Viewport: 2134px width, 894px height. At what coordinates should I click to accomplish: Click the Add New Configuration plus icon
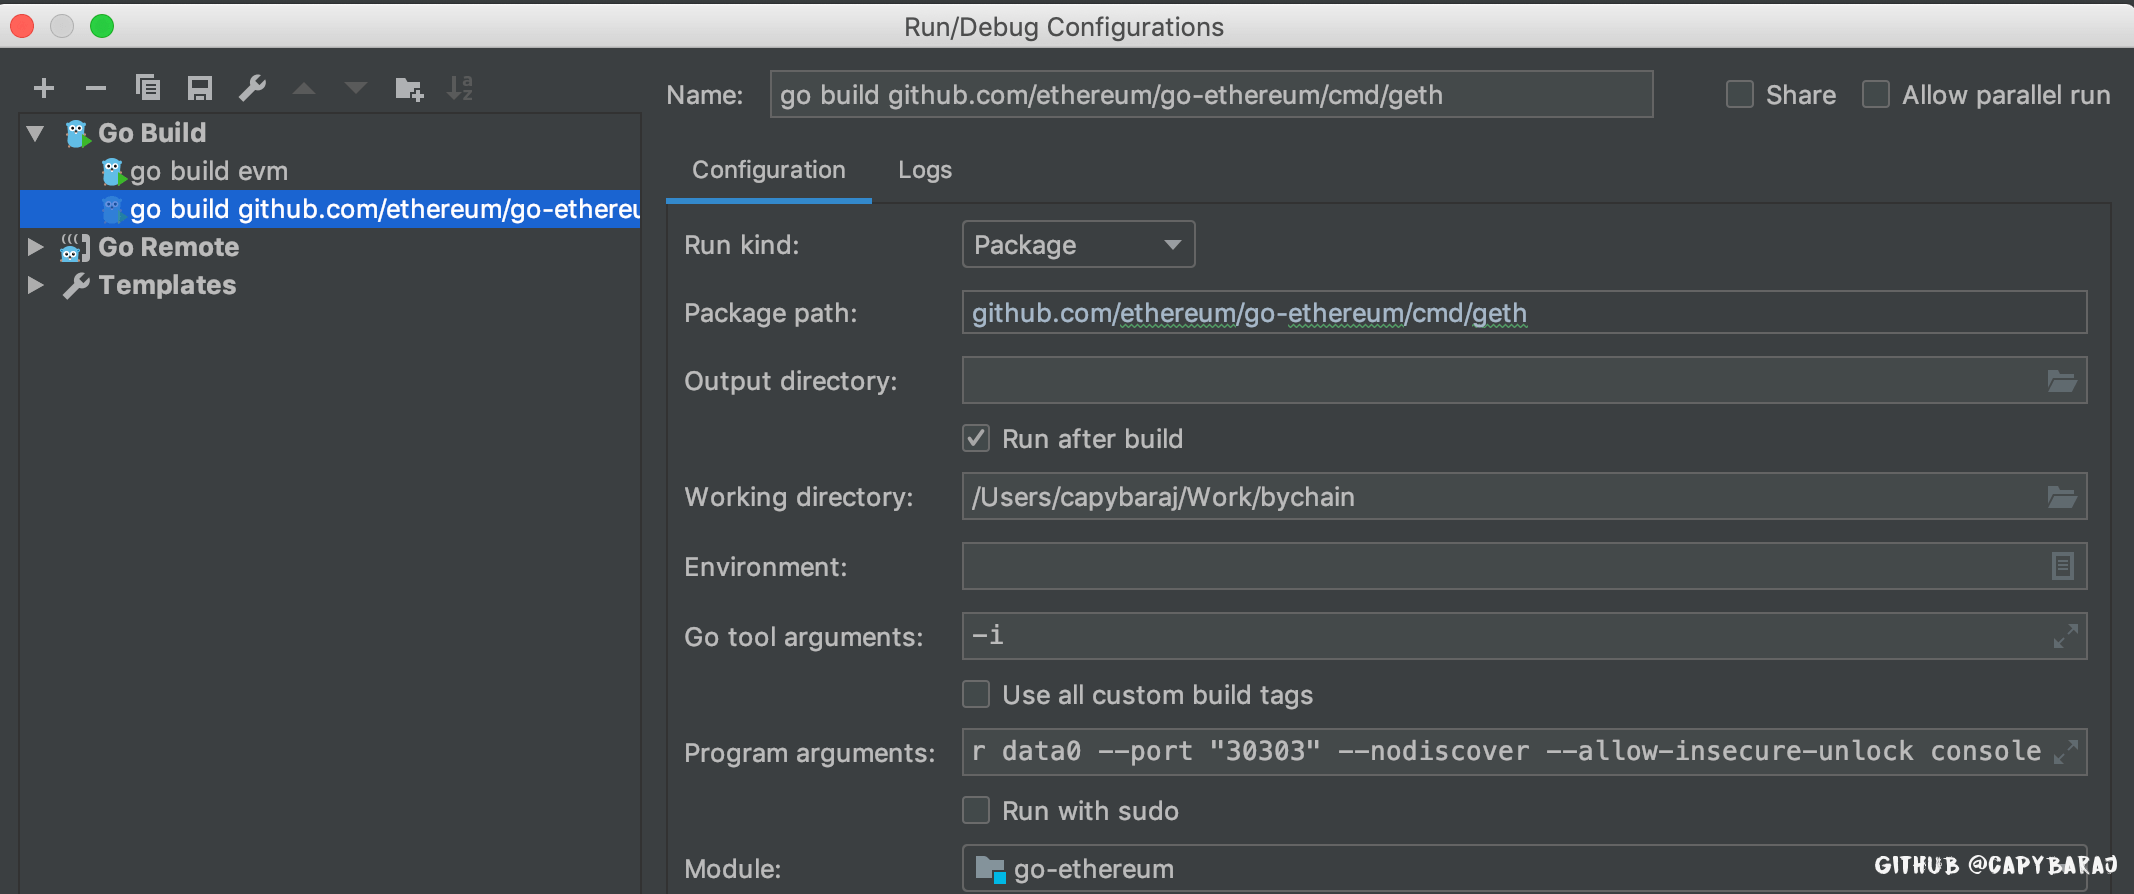tap(44, 88)
